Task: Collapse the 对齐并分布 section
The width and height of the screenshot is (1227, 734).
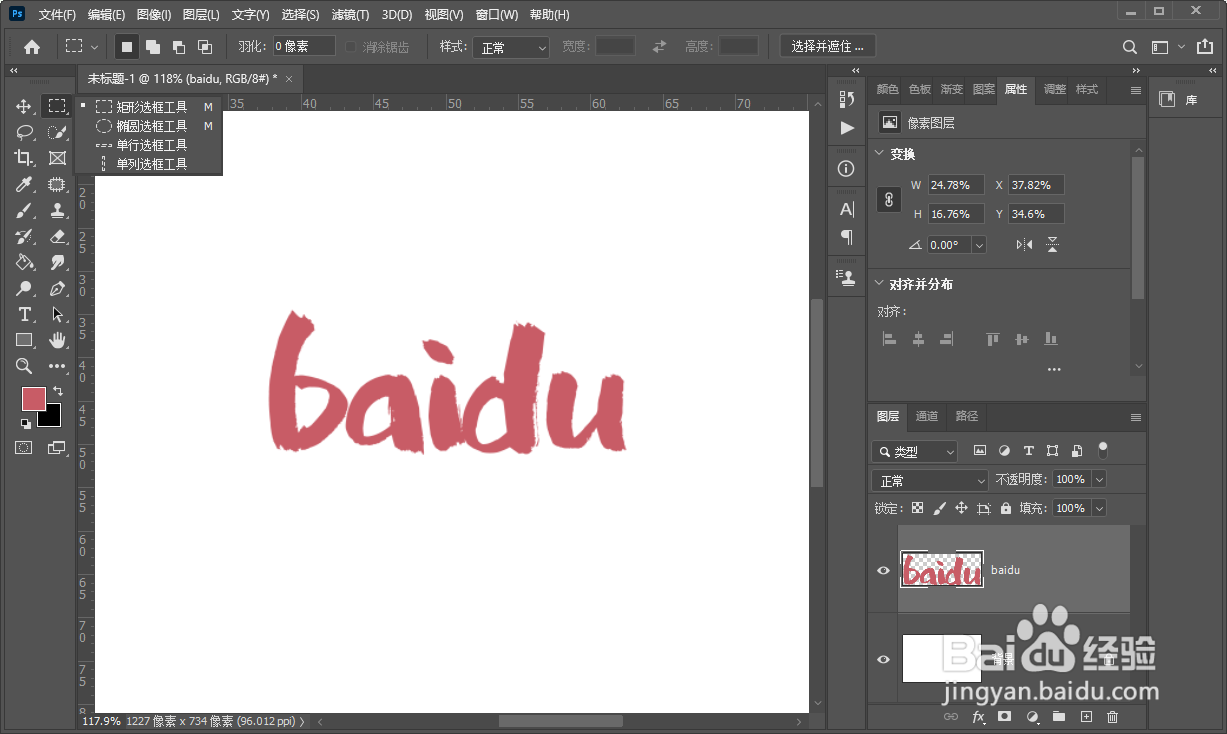Action: (x=879, y=284)
